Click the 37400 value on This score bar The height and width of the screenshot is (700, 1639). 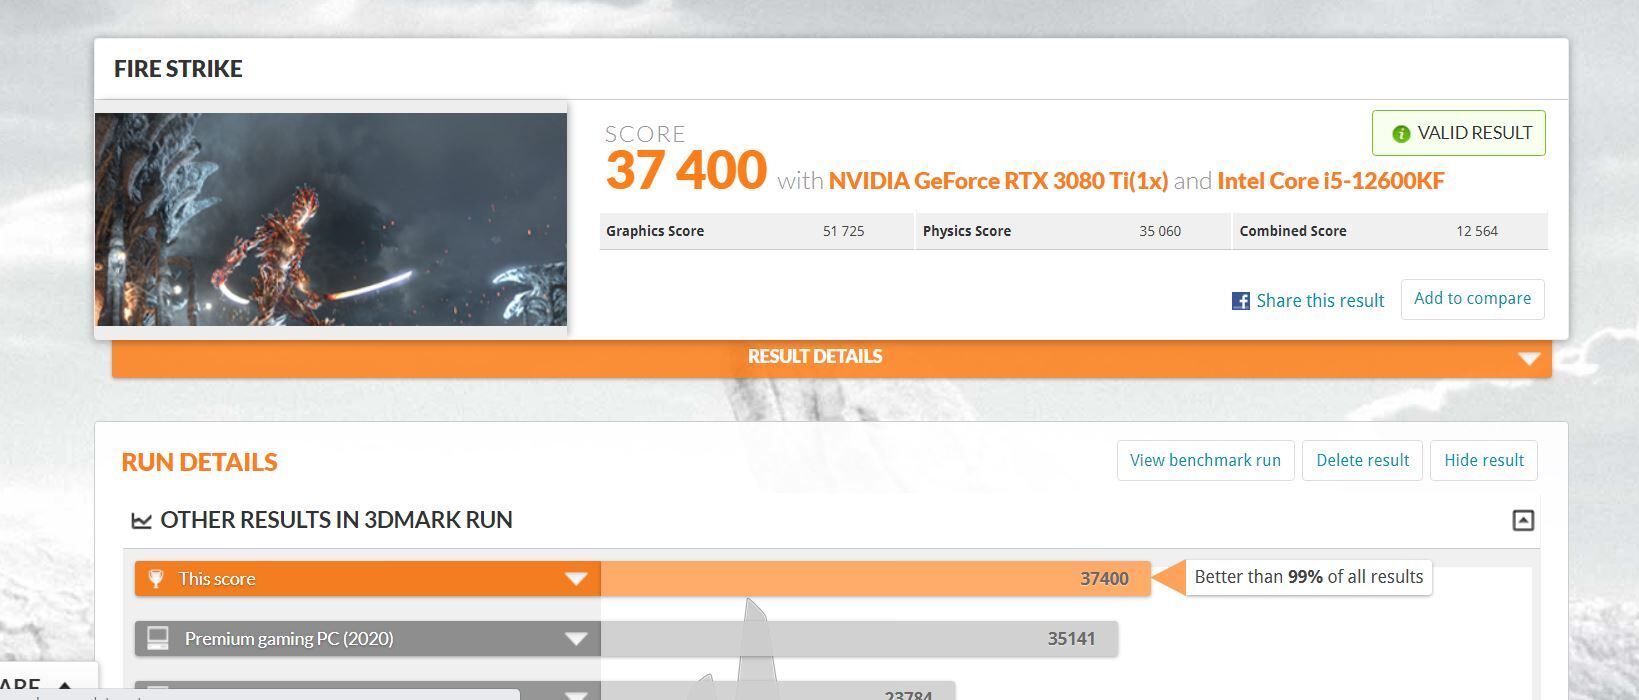[1104, 579]
